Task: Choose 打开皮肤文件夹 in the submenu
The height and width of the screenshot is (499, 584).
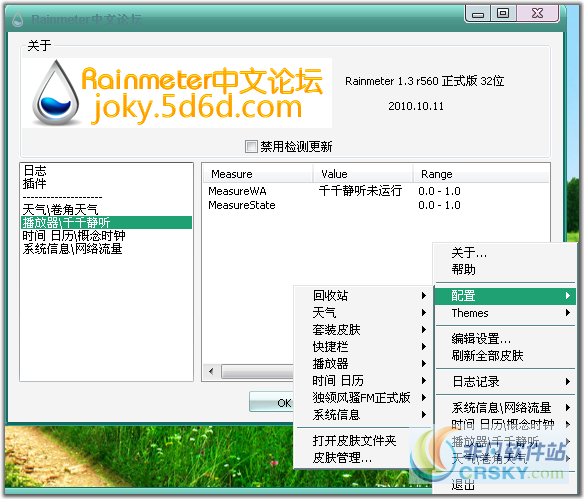Action: click(x=364, y=441)
